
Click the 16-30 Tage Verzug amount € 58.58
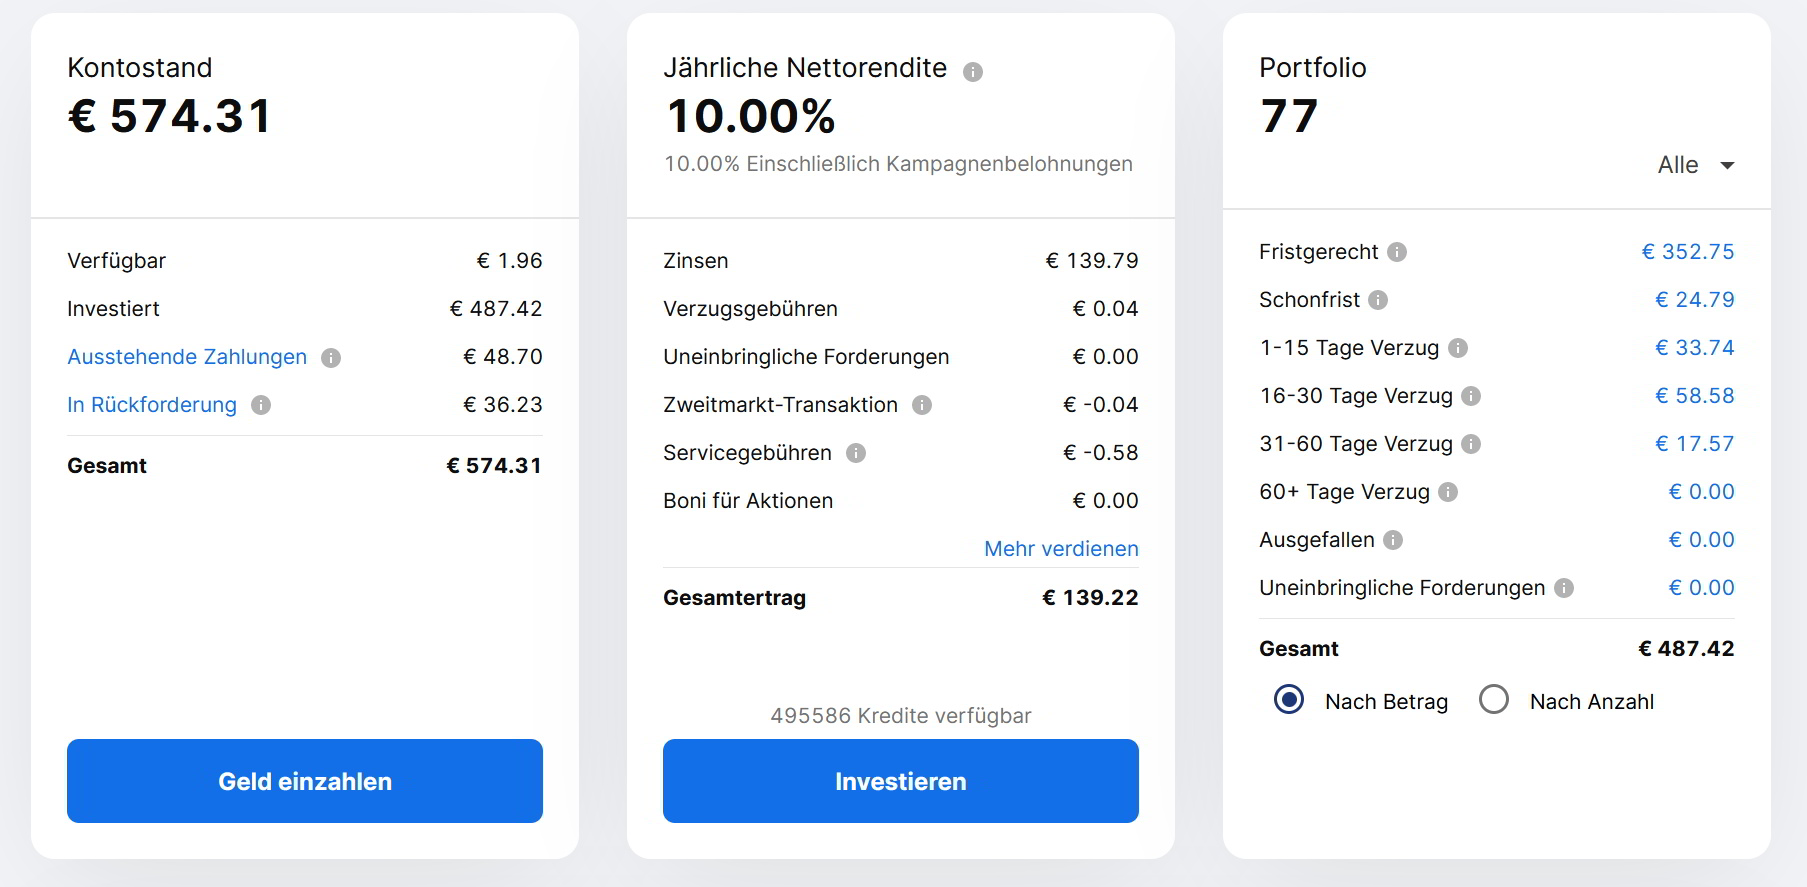pyautogui.click(x=1695, y=396)
